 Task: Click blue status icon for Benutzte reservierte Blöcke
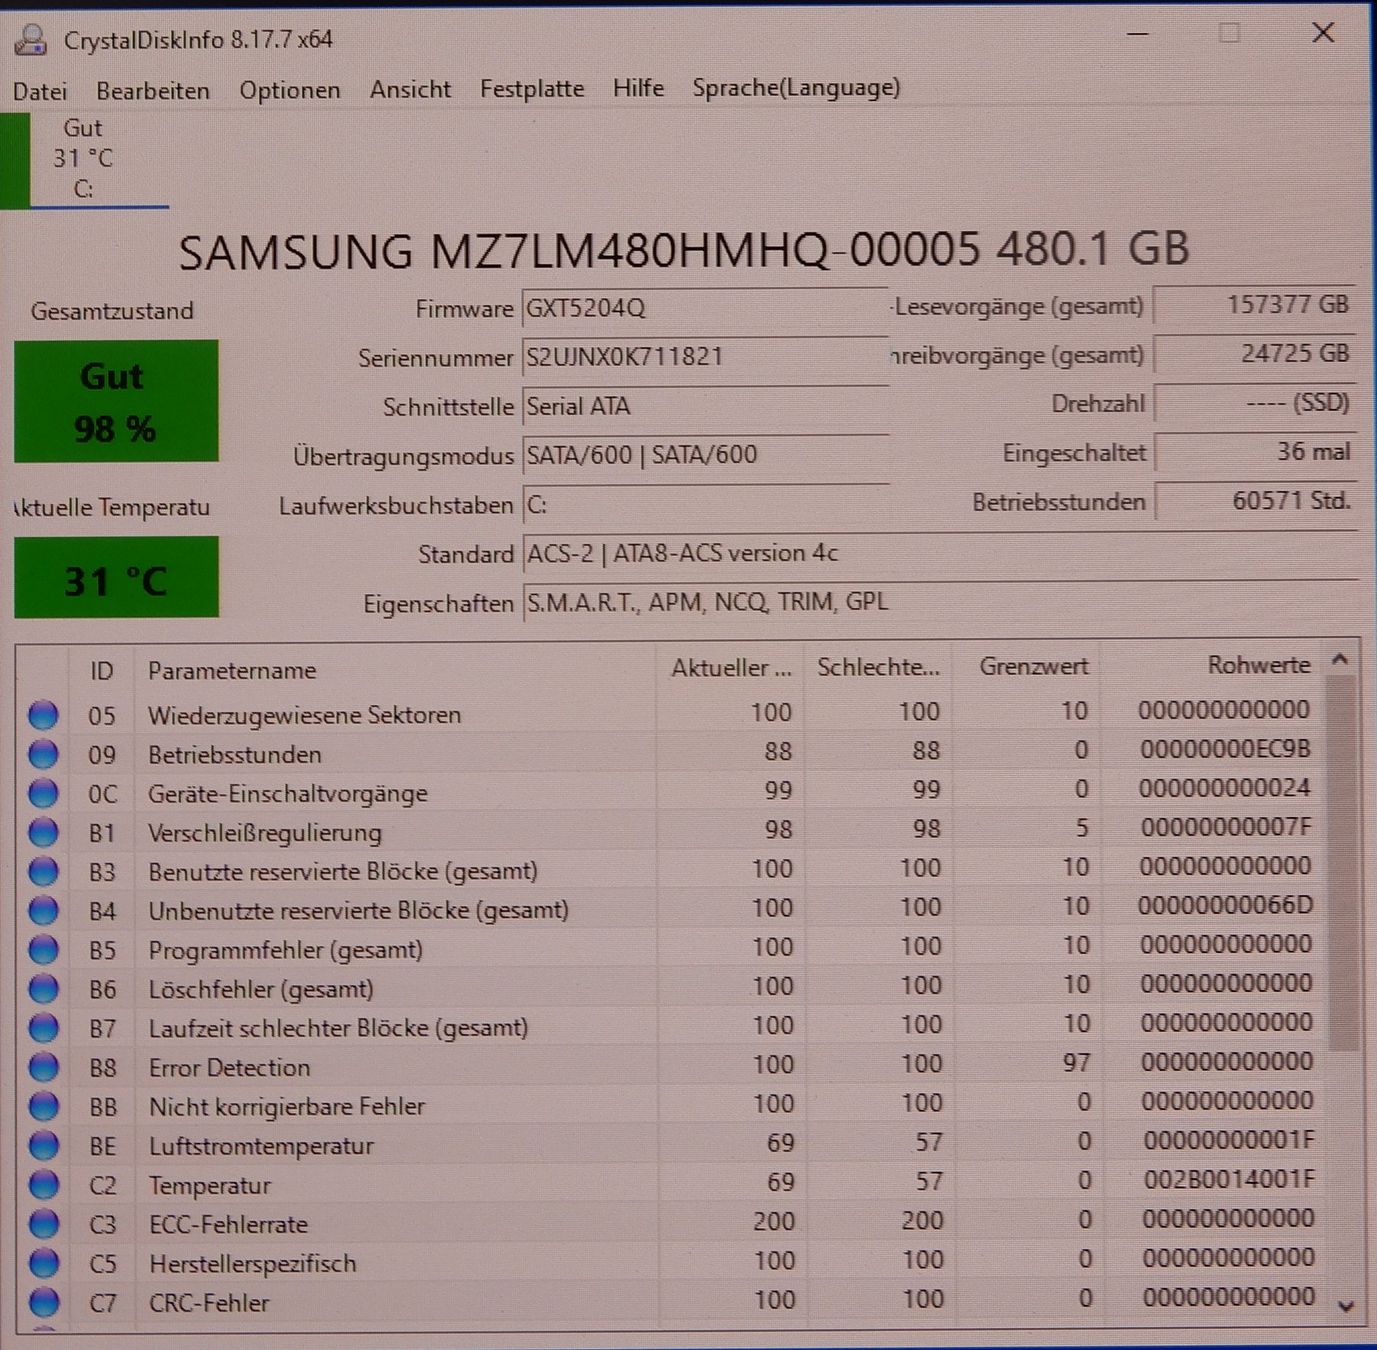[x=43, y=871]
